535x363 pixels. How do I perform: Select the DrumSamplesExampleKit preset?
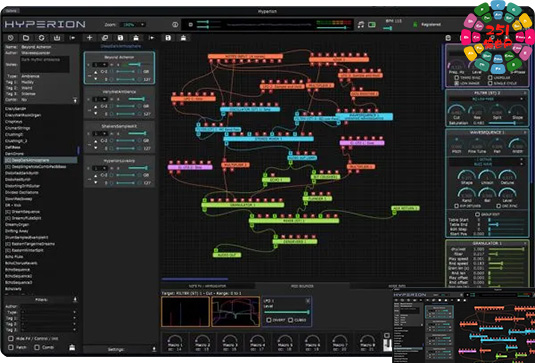(x=26, y=237)
